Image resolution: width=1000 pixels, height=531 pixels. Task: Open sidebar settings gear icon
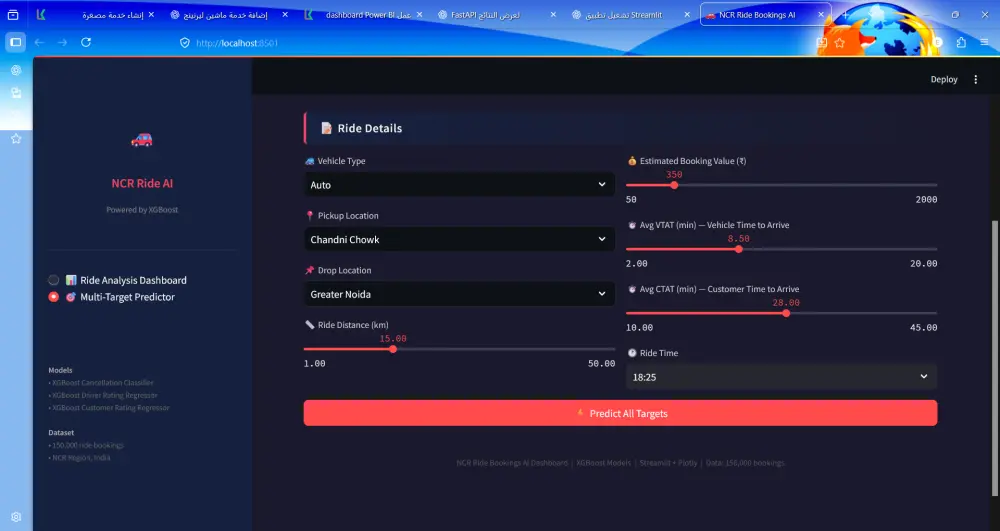(16, 517)
